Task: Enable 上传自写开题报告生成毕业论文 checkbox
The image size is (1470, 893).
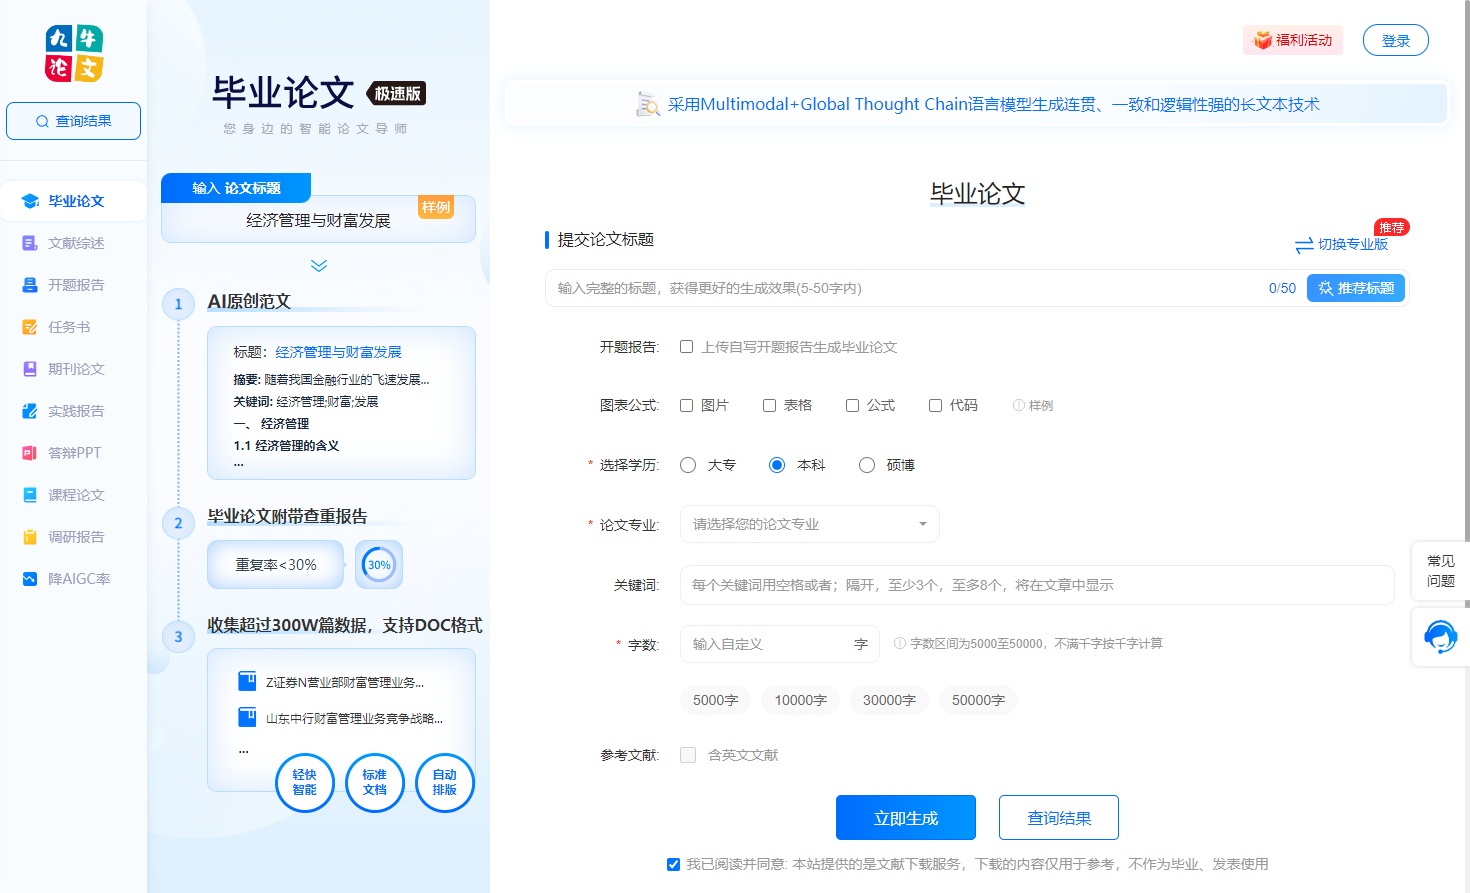Action: (x=686, y=347)
